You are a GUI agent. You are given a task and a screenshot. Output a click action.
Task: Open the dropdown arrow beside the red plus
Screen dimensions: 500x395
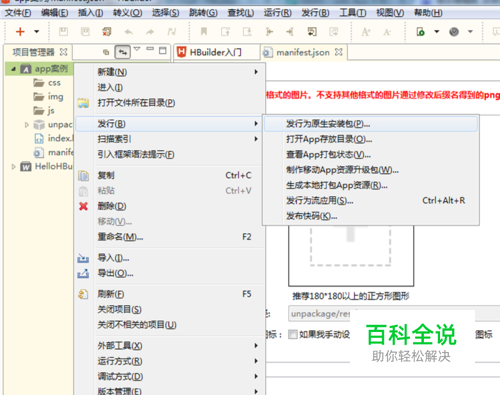click(x=37, y=32)
